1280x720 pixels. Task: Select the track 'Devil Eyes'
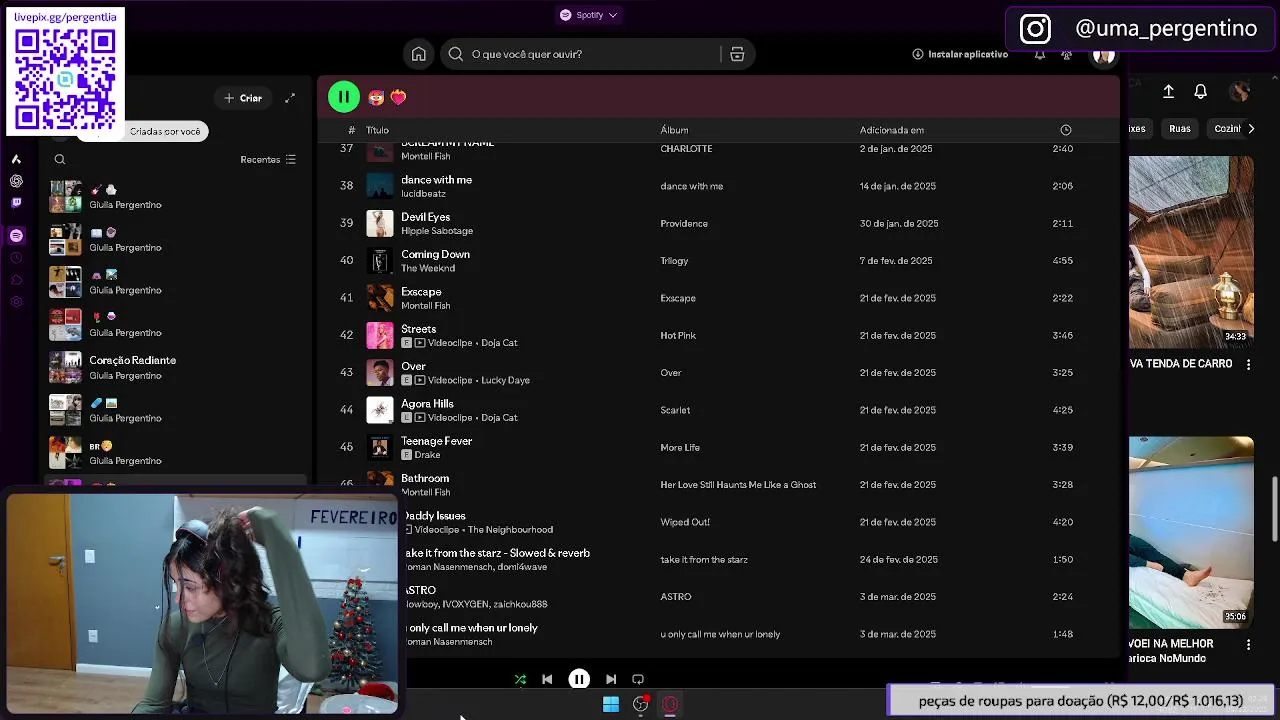click(426, 217)
